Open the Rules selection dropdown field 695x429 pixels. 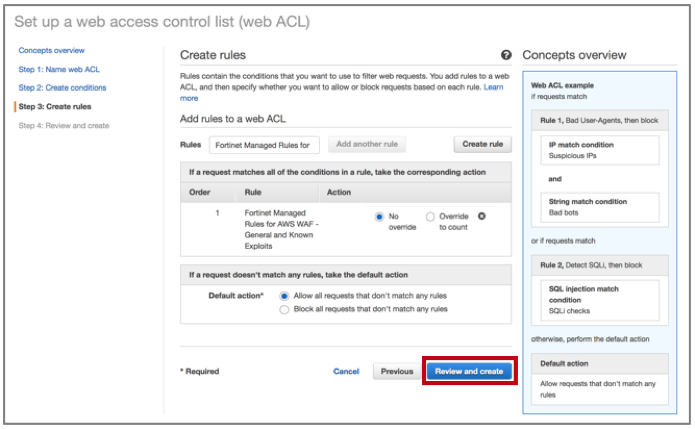pos(264,145)
